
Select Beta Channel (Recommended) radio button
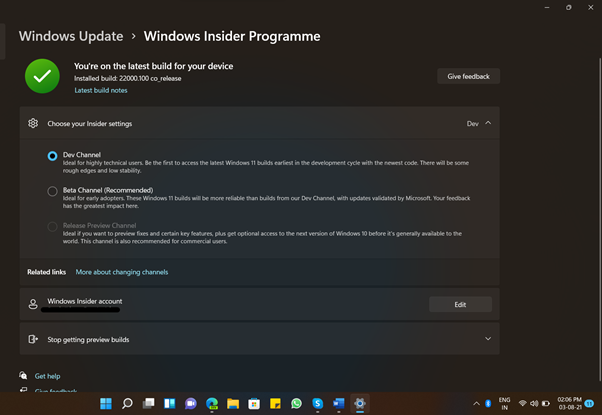click(53, 191)
